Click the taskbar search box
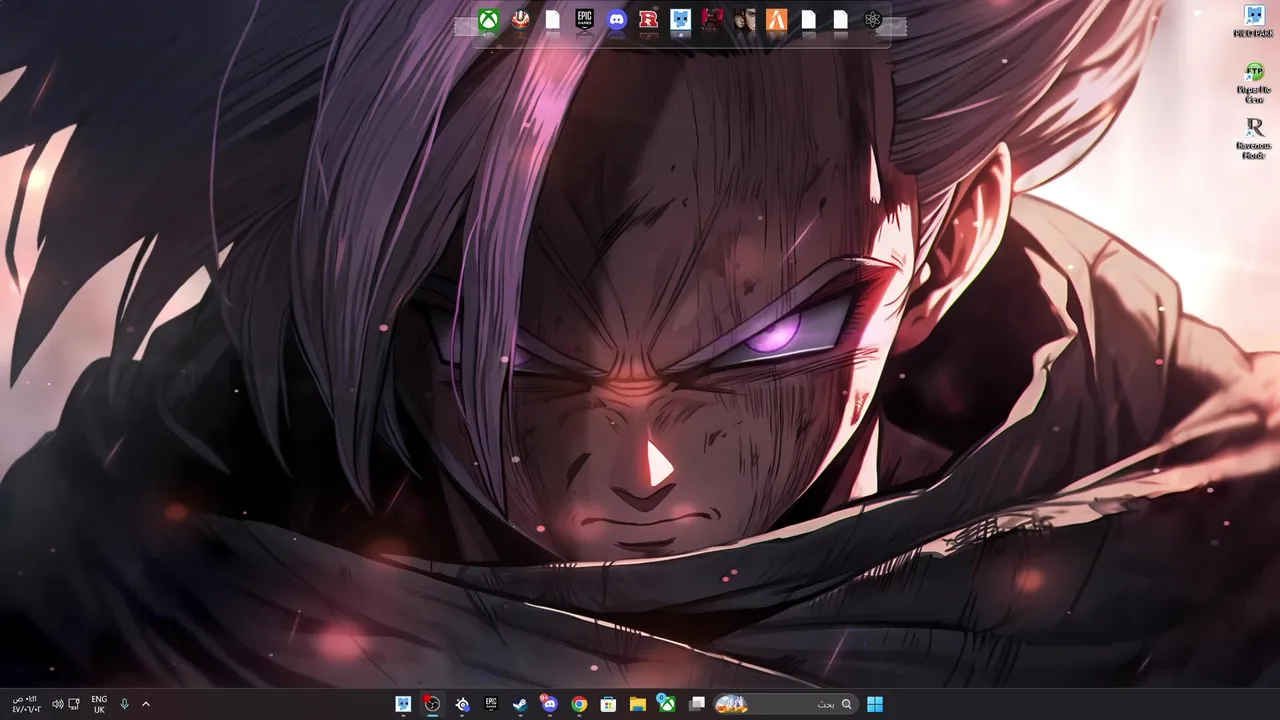The image size is (1280, 720). pos(785,704)
